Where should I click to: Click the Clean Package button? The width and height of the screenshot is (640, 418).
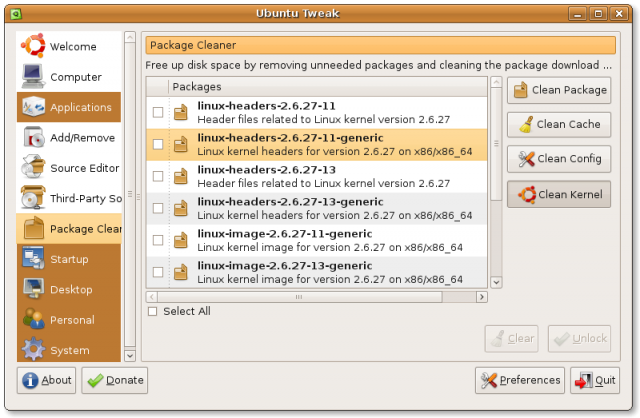coord(559,90)
